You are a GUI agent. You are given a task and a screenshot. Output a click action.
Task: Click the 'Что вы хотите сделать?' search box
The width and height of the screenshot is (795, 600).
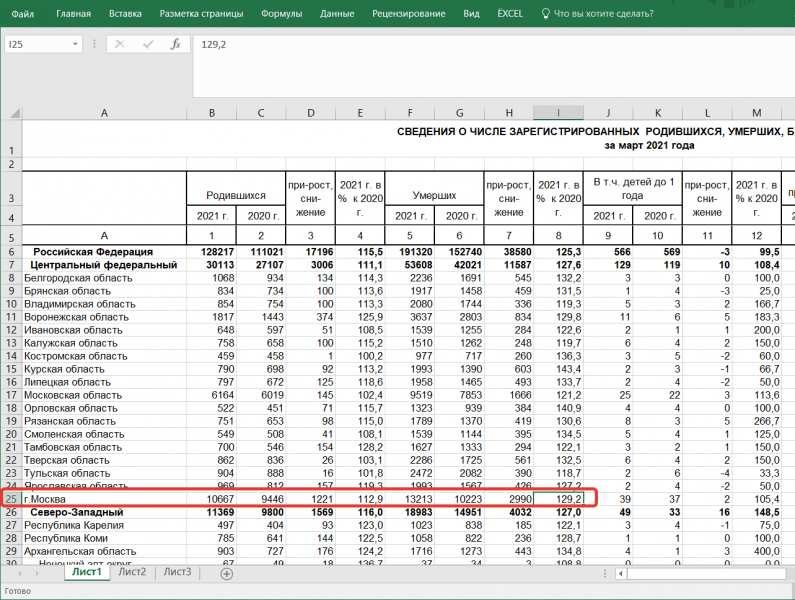(603, 14)
